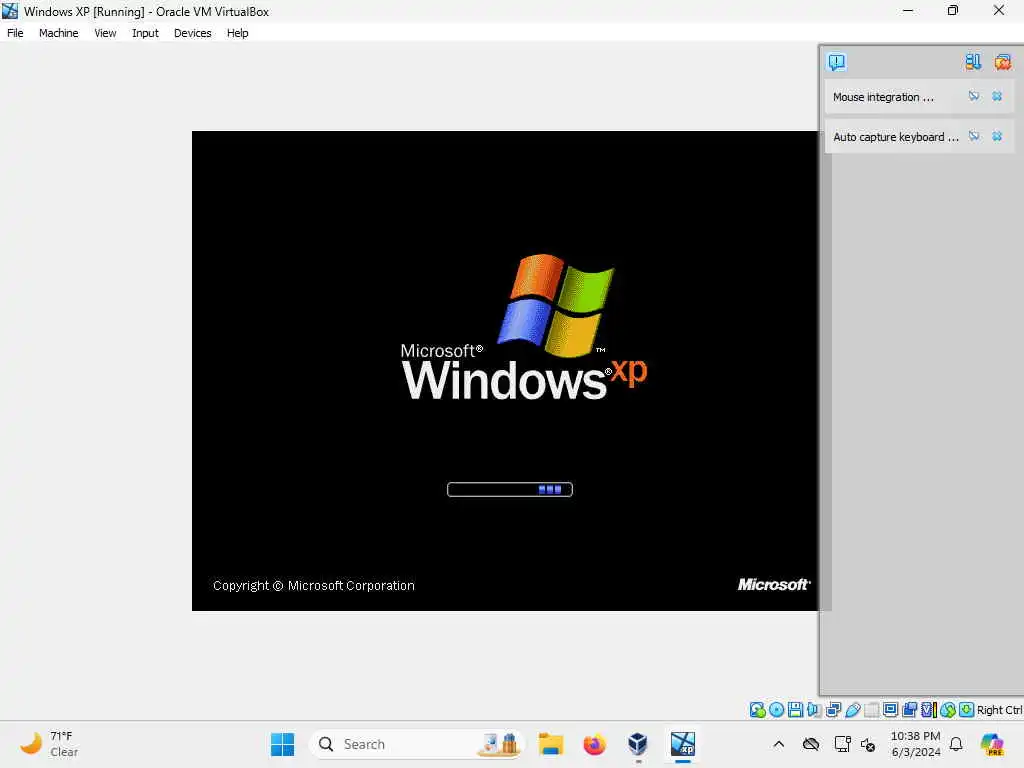Open the display status indicator
This screenshot has height=768, width=1024.
(x=891, y=710)
